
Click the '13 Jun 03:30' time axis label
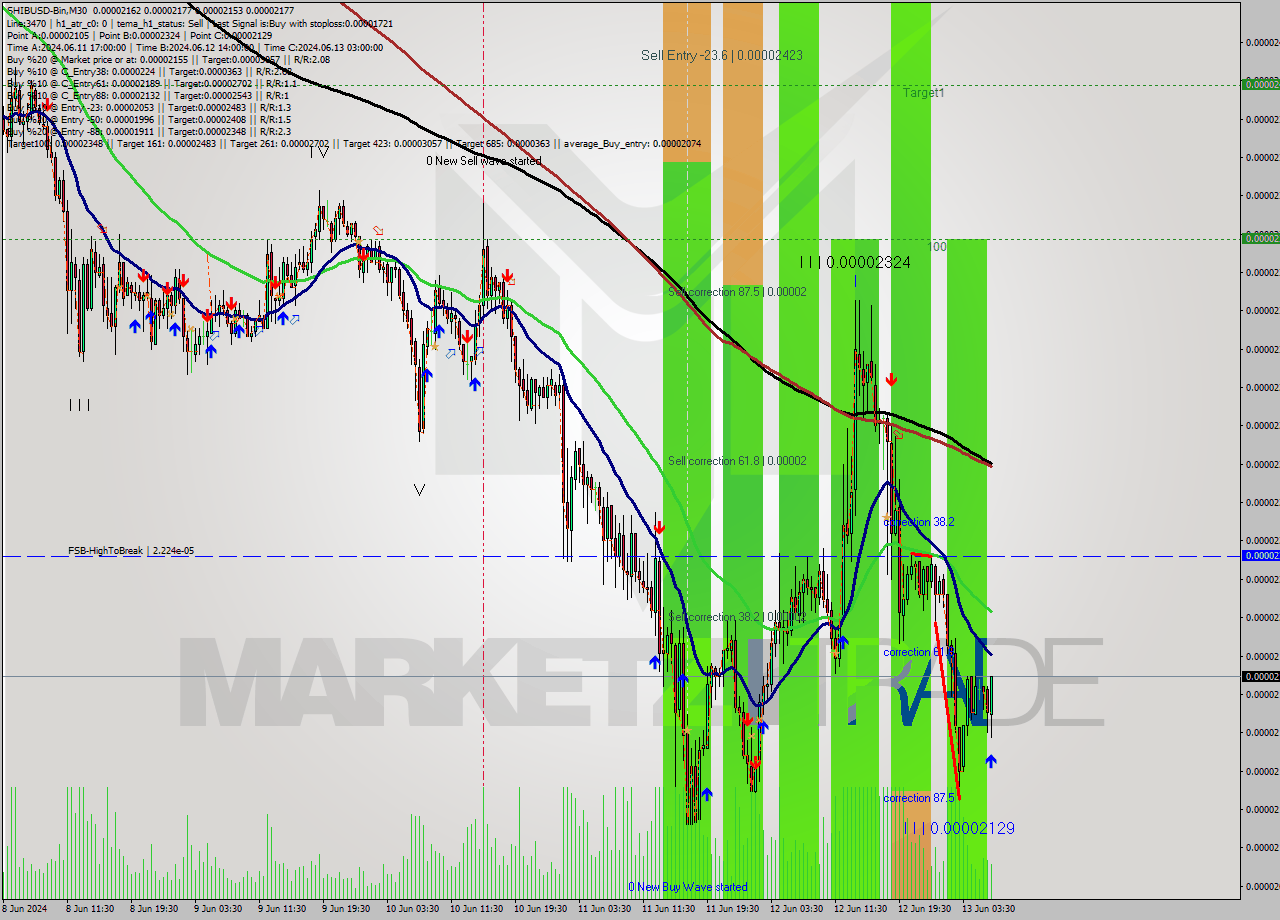point(988,909)
